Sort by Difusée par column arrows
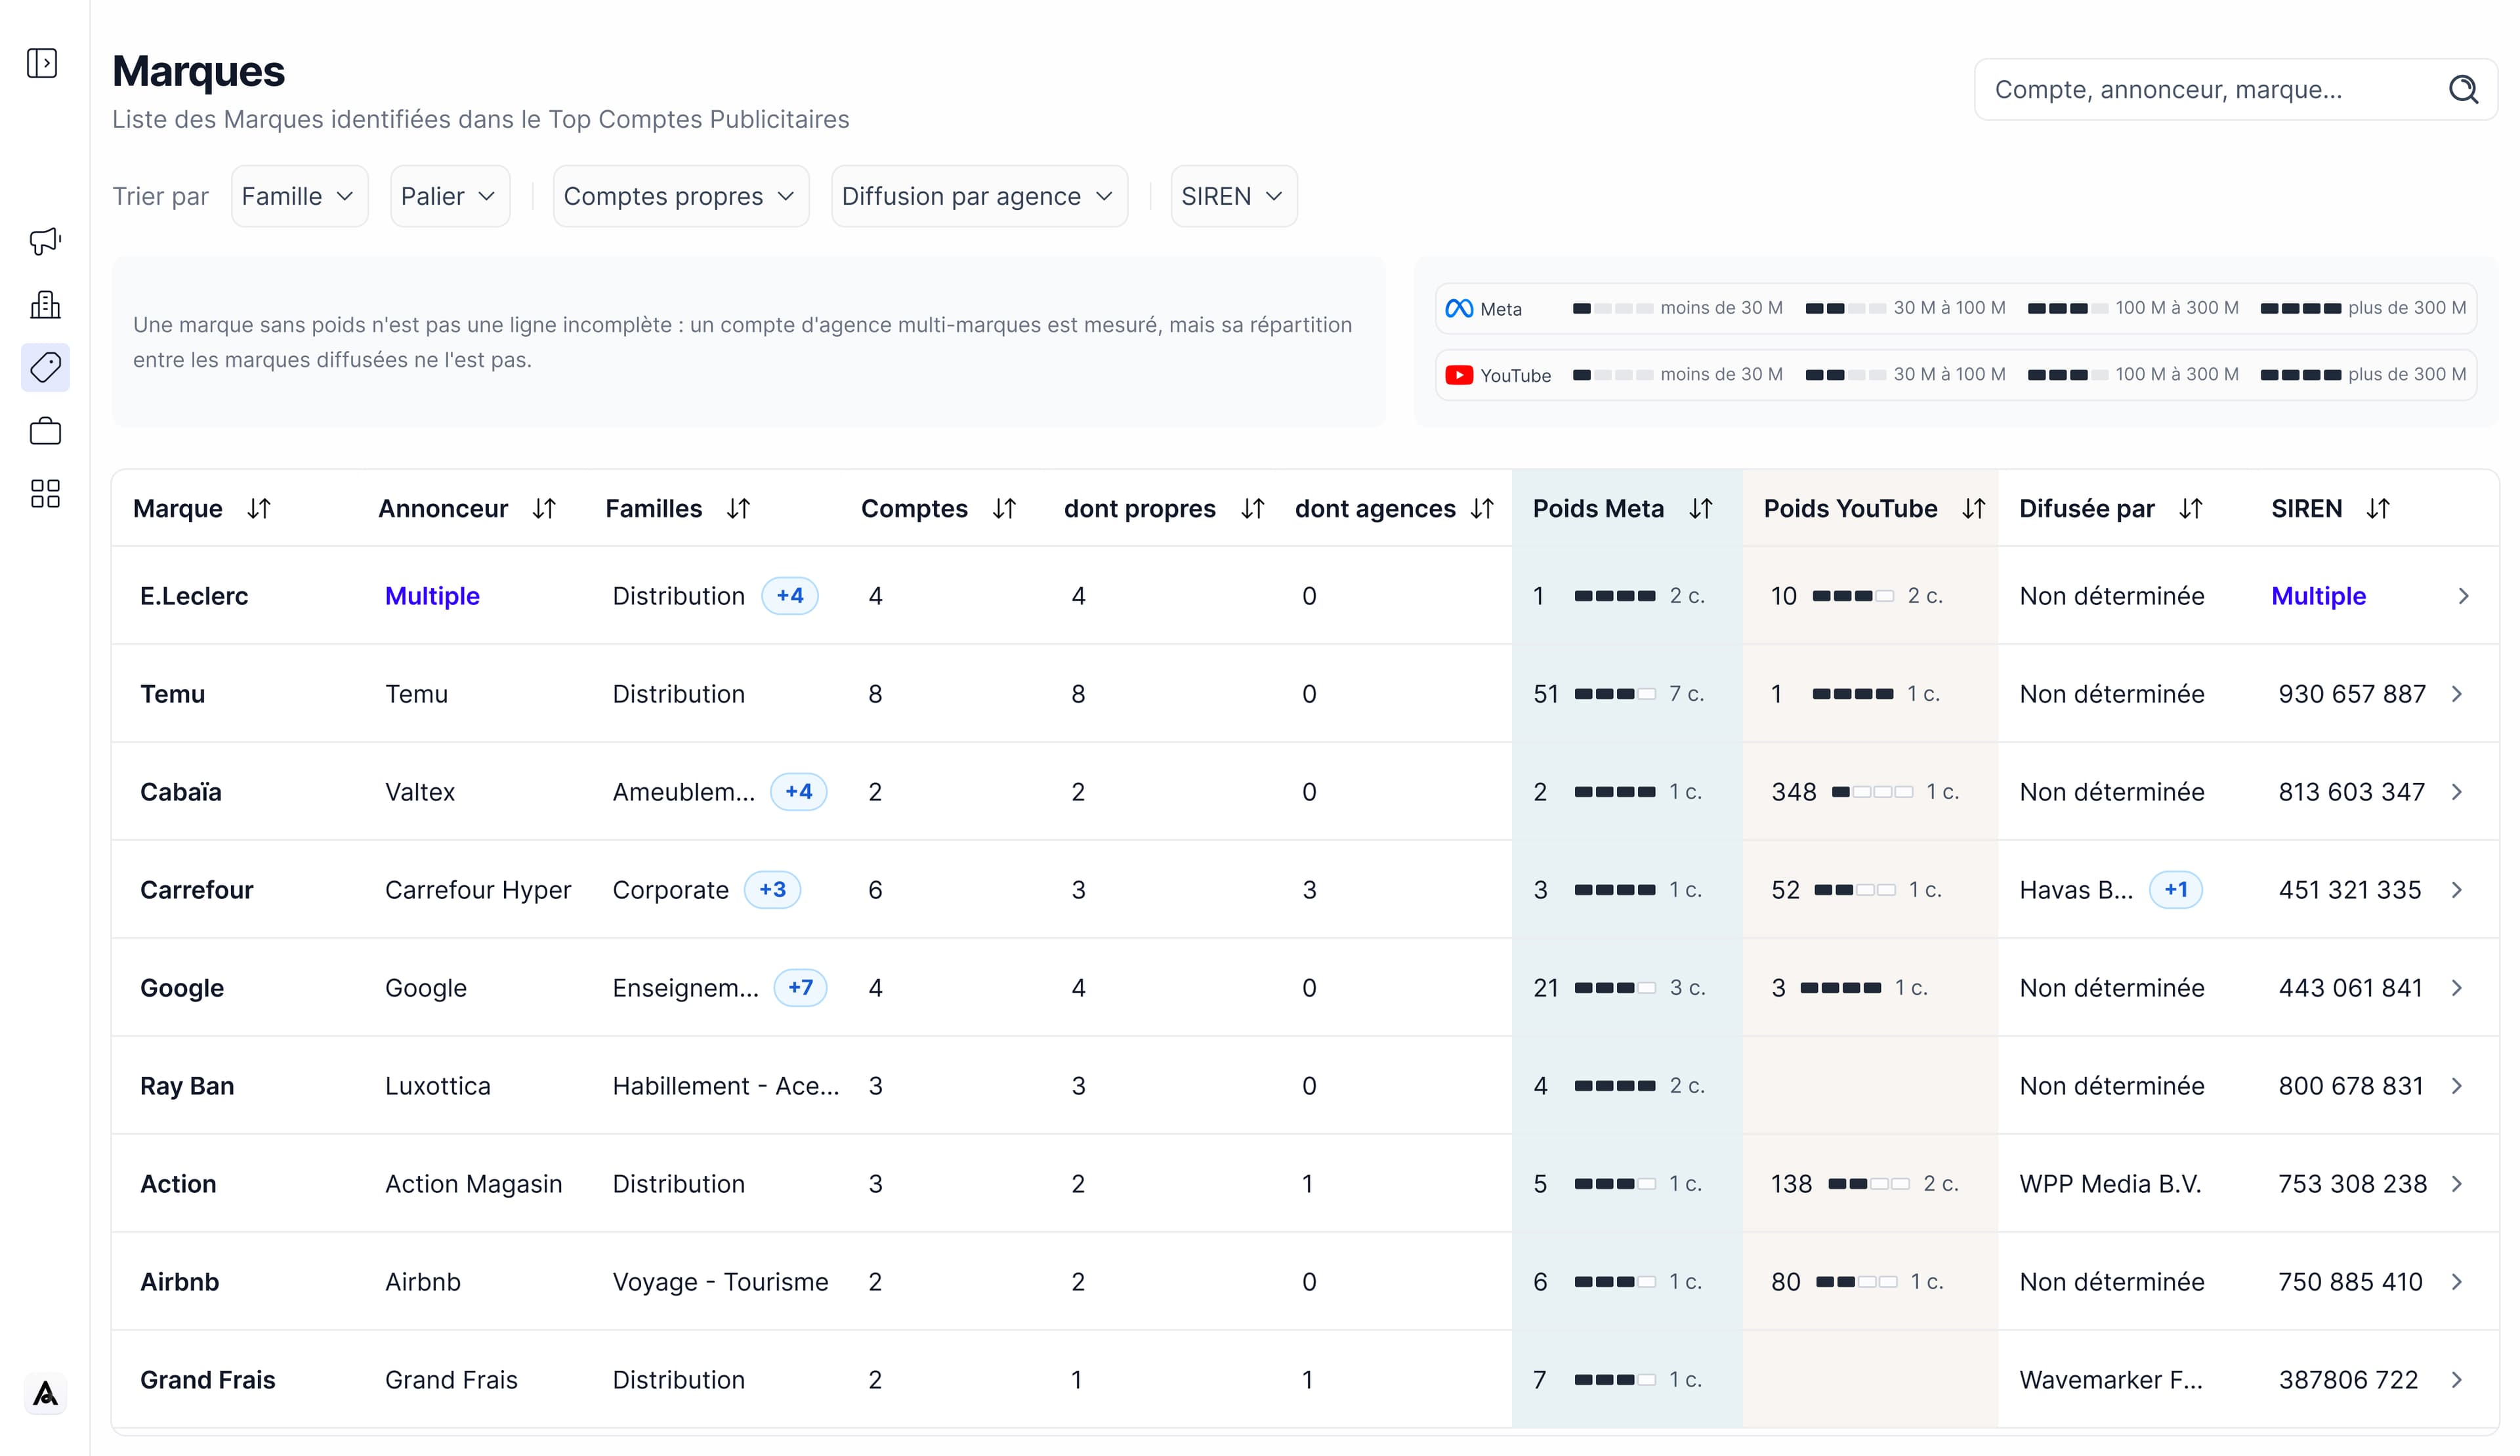2520x1456 pixels. 2191,509
